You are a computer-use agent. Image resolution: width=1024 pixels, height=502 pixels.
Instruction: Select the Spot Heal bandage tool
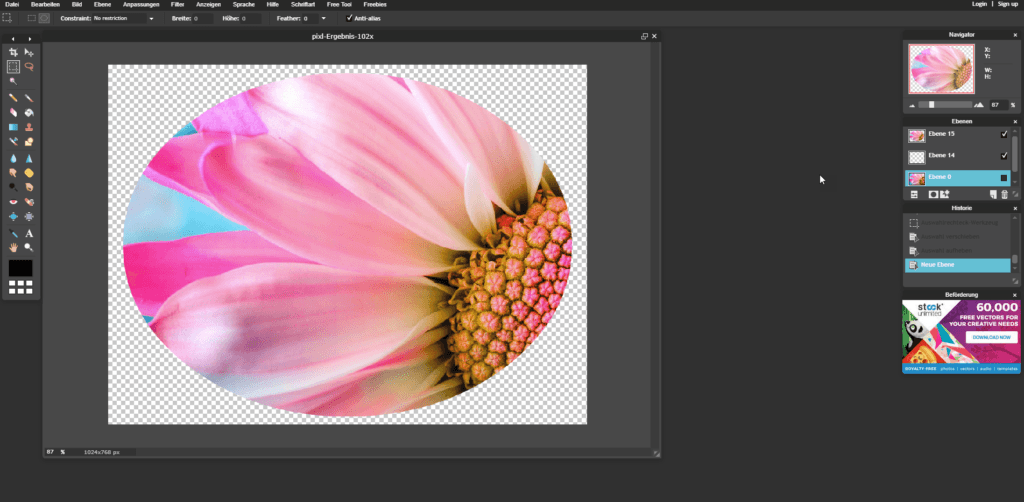[x=29, y=202]
